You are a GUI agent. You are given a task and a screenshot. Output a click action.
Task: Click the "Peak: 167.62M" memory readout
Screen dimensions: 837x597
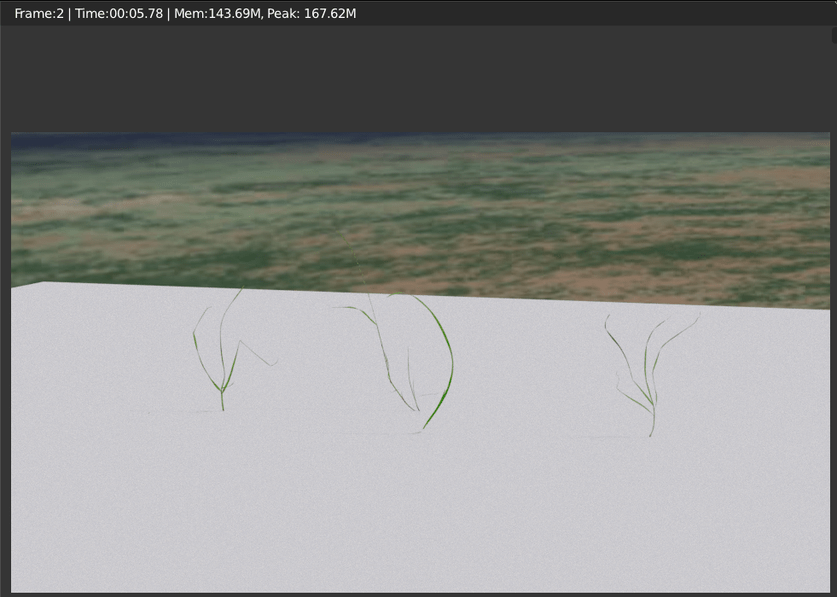coord(312,13)
